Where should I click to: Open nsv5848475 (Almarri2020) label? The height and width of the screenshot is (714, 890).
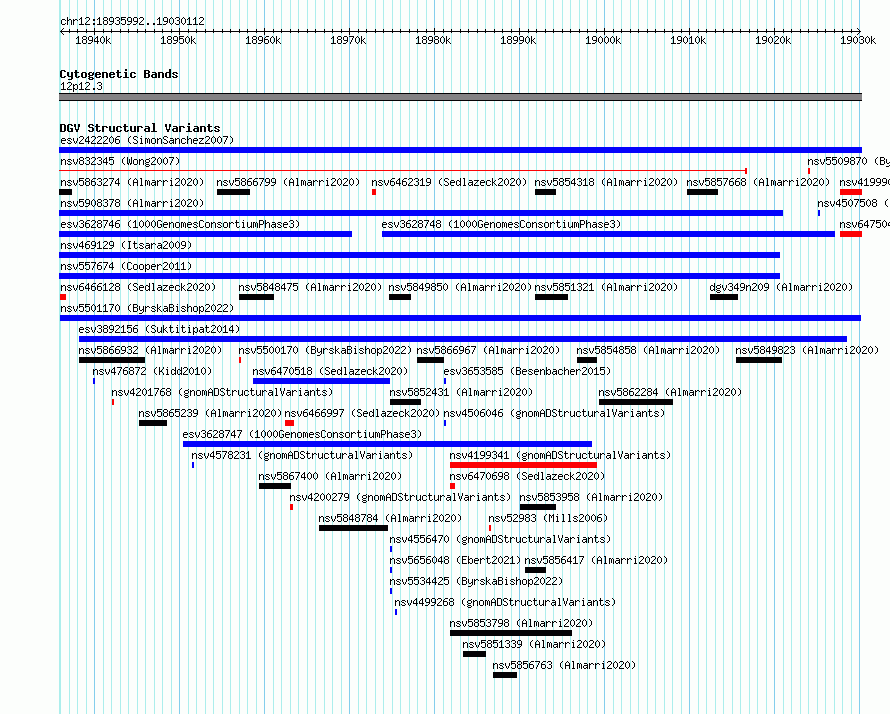tap(310, 287)
